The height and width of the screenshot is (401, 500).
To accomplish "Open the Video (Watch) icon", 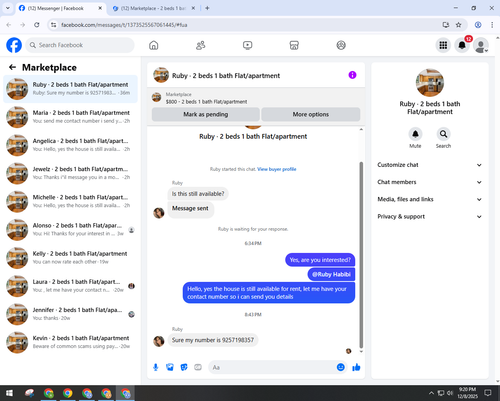I will click(x=247, y=45).
